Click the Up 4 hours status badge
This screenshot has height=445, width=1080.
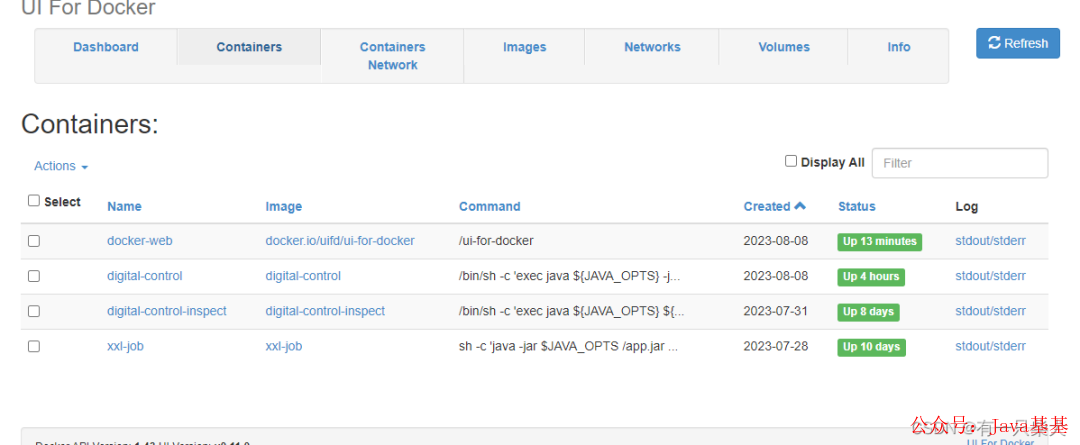tap(871, 277)
